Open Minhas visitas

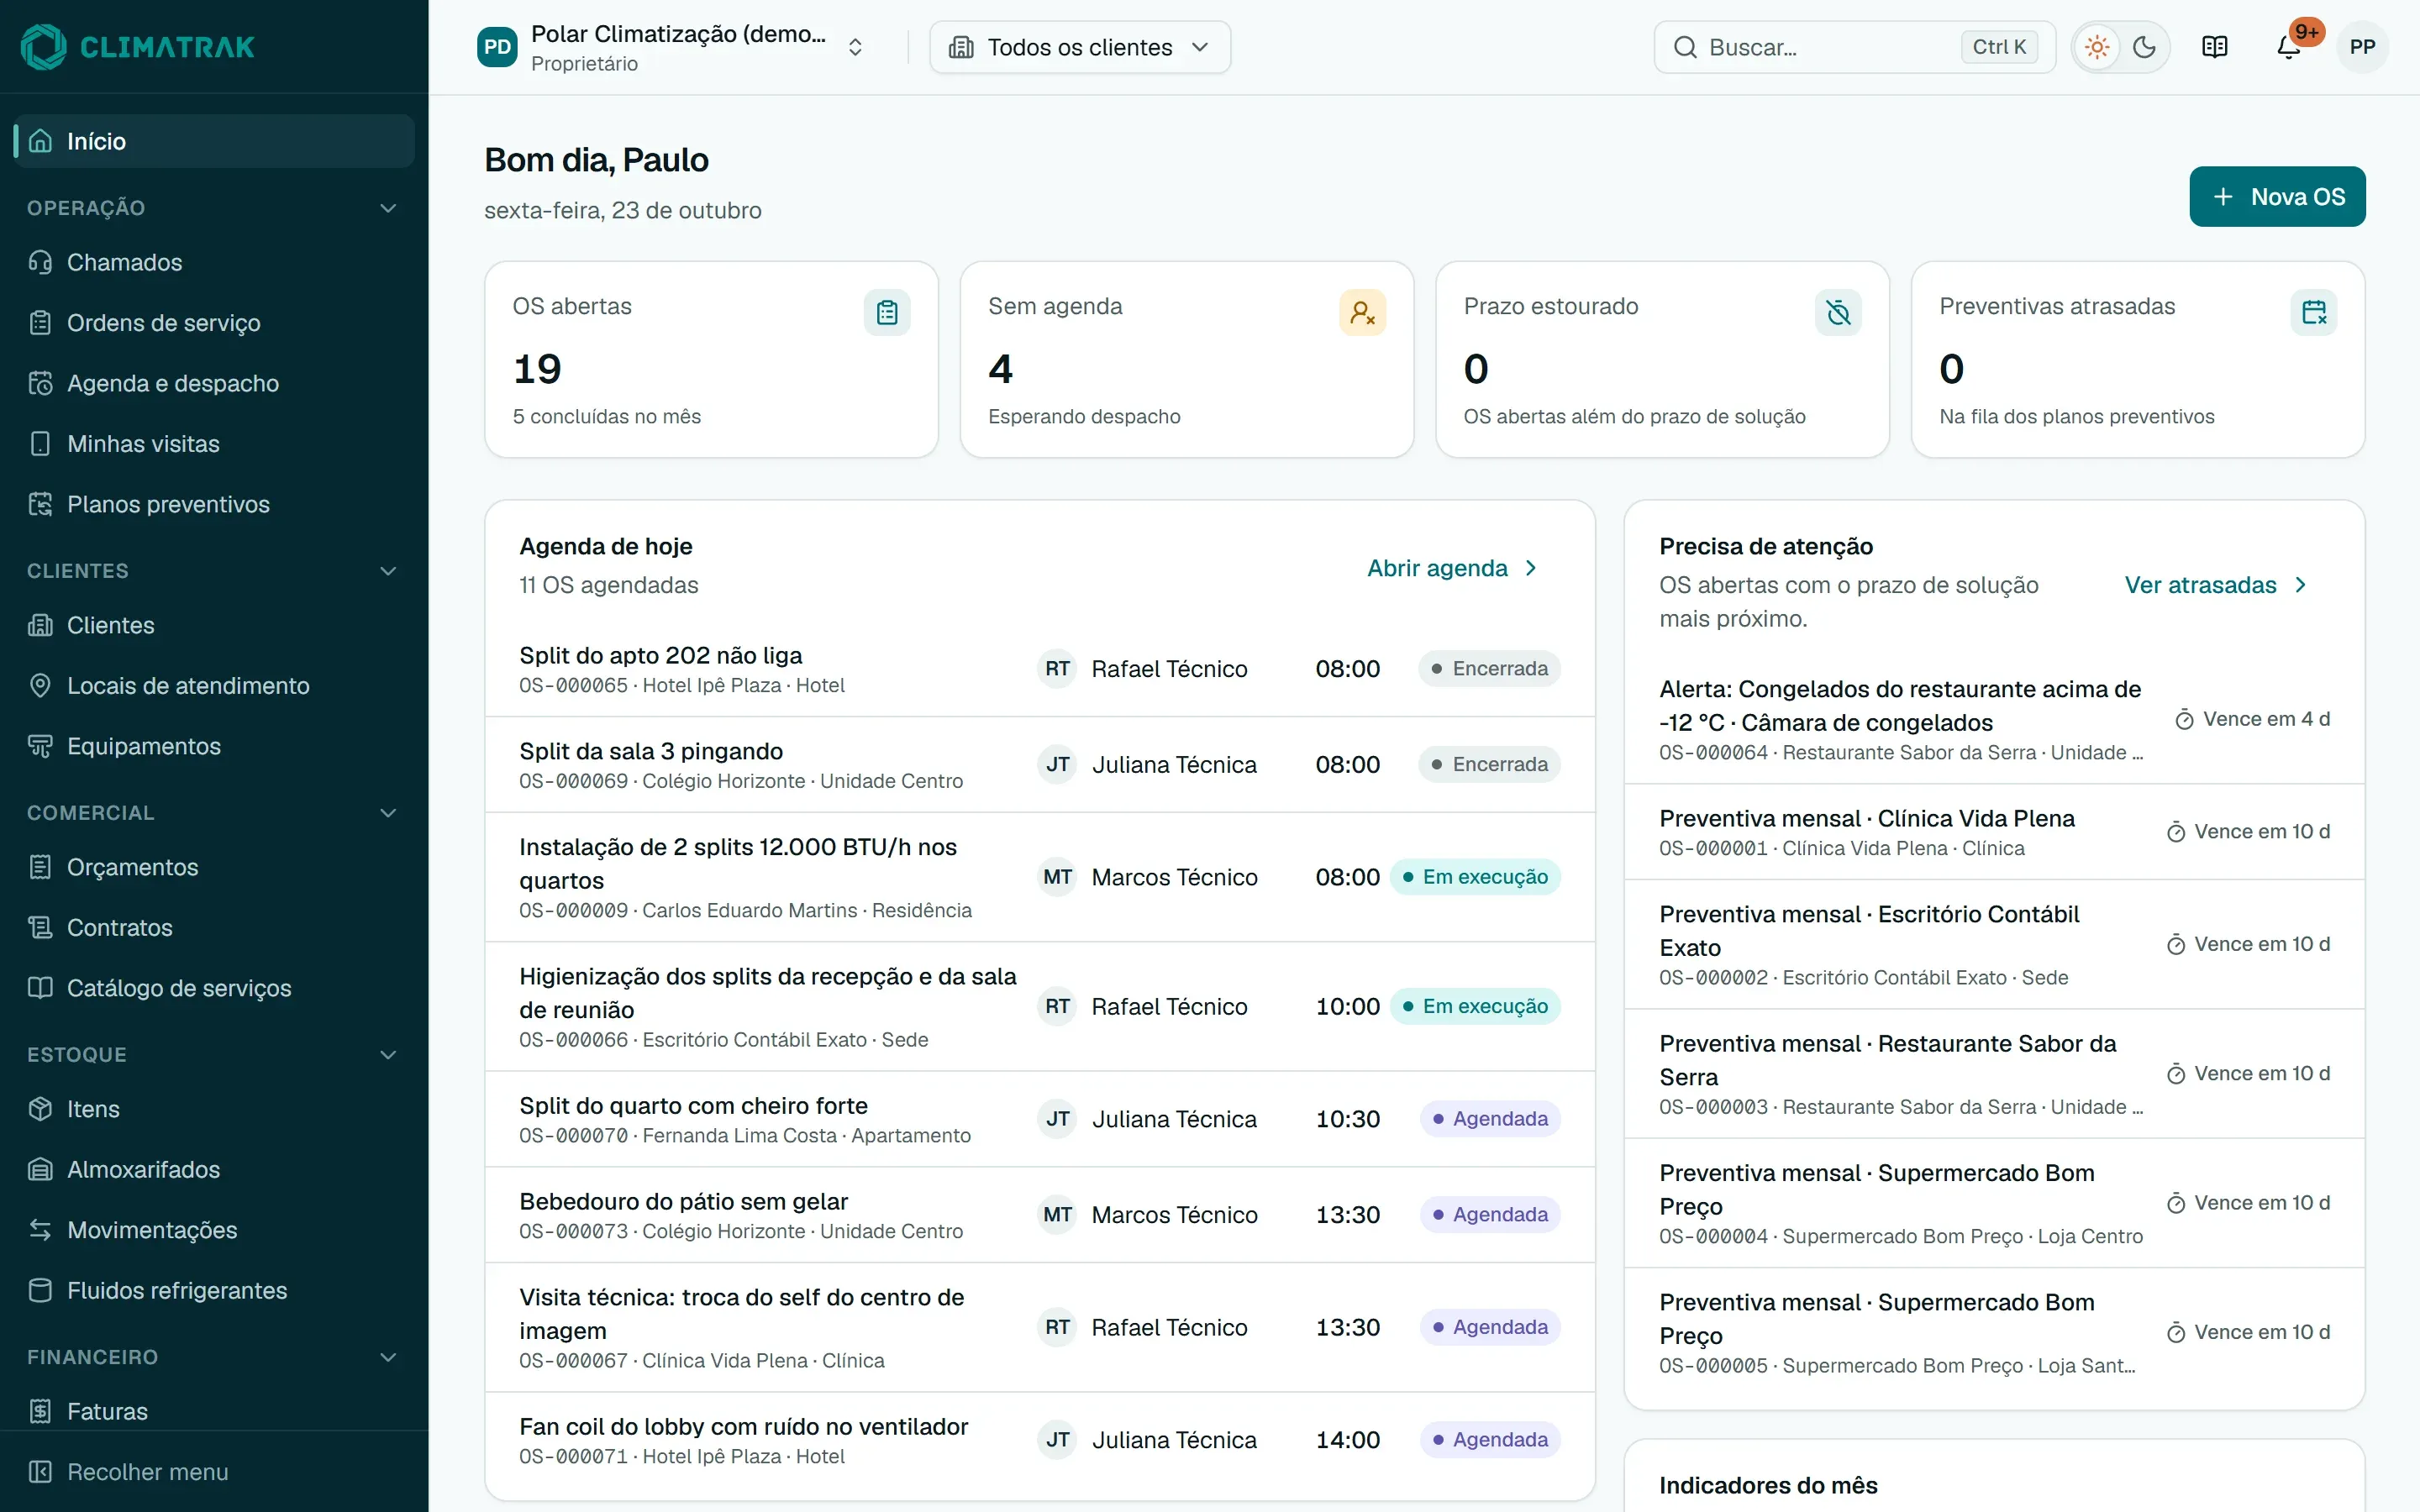(x=214, y=444)
